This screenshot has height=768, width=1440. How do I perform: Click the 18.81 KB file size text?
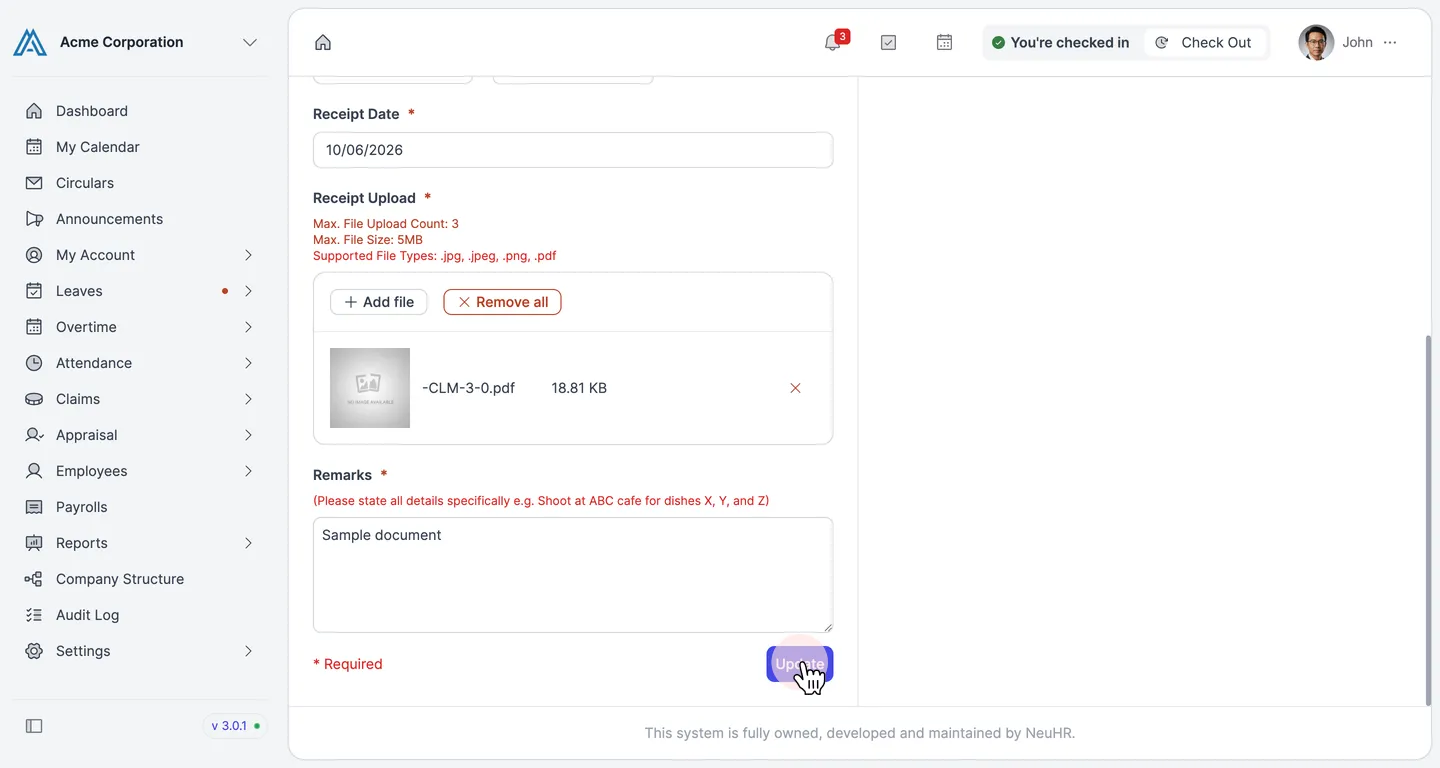pos(579,388)
